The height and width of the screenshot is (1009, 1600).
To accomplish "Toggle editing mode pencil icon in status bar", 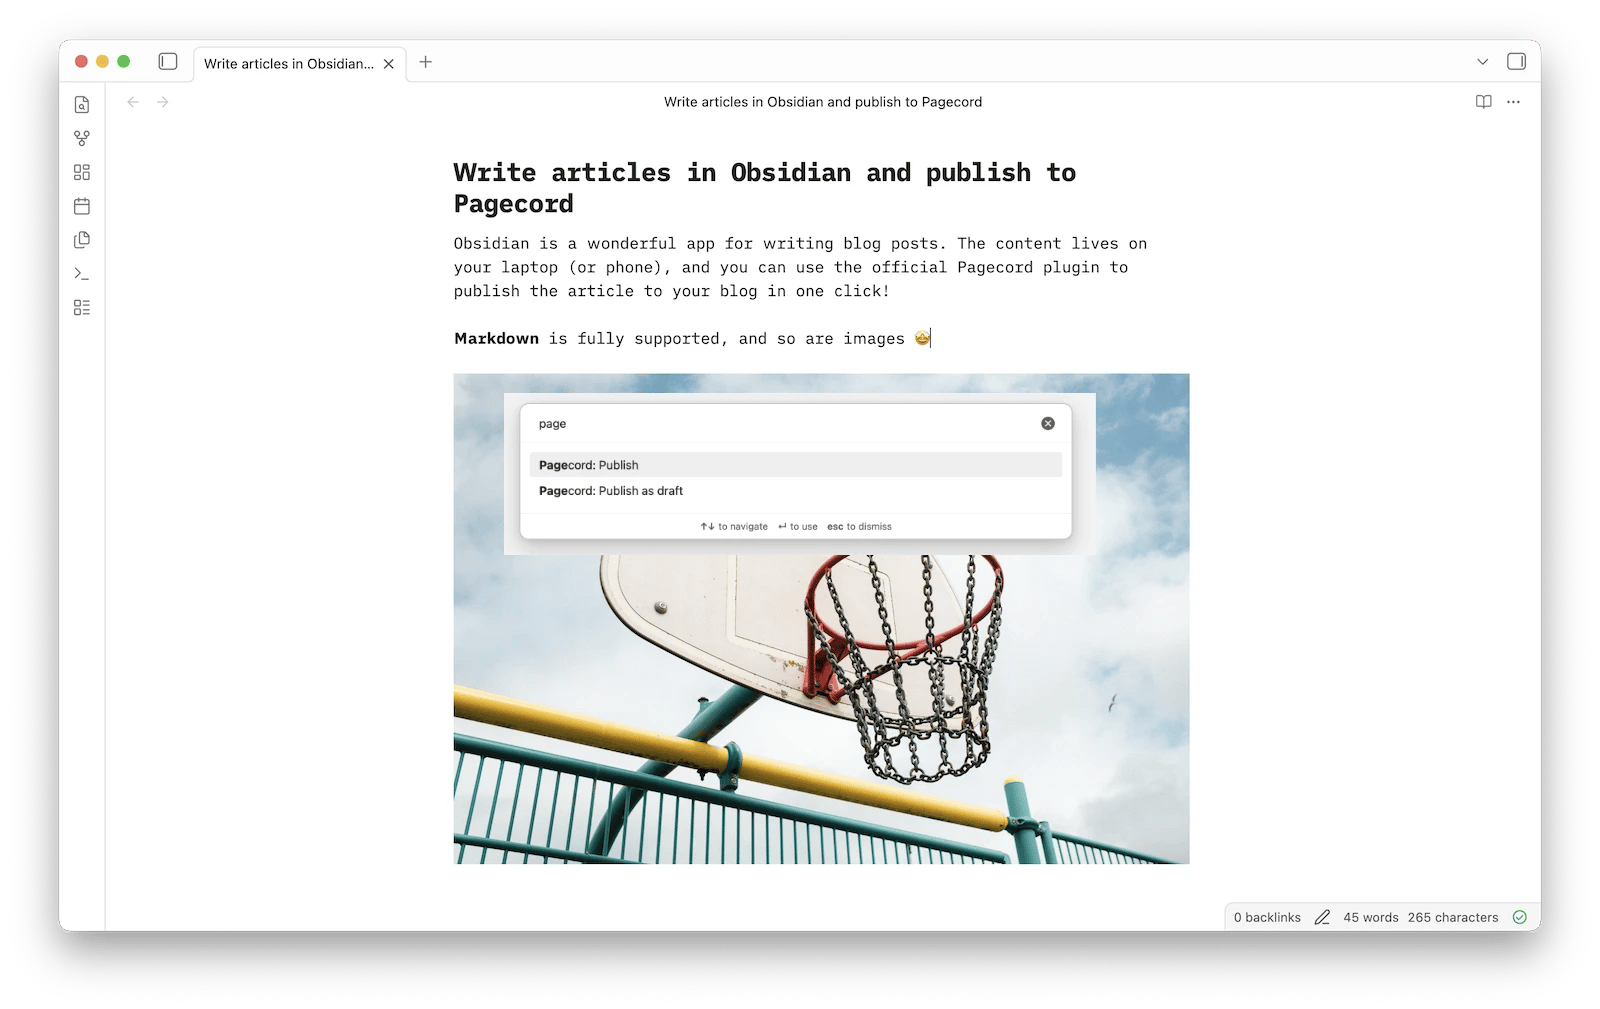I will coord(1322,918).
